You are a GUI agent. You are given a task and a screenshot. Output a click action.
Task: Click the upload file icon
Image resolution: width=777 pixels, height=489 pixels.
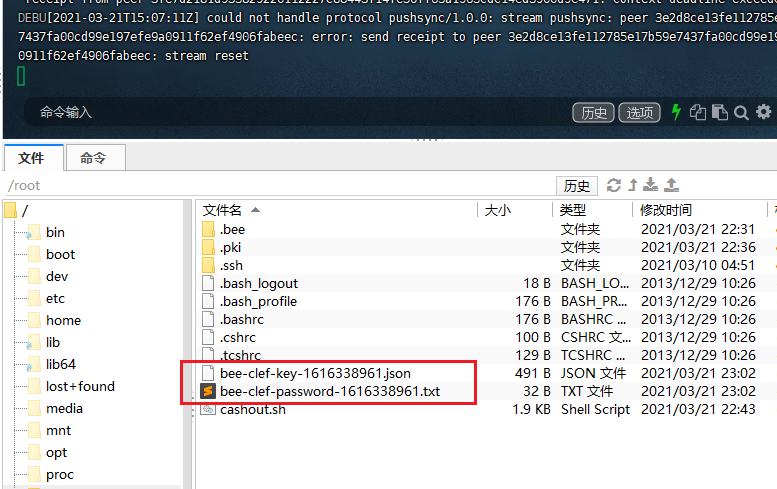[671, 185]
